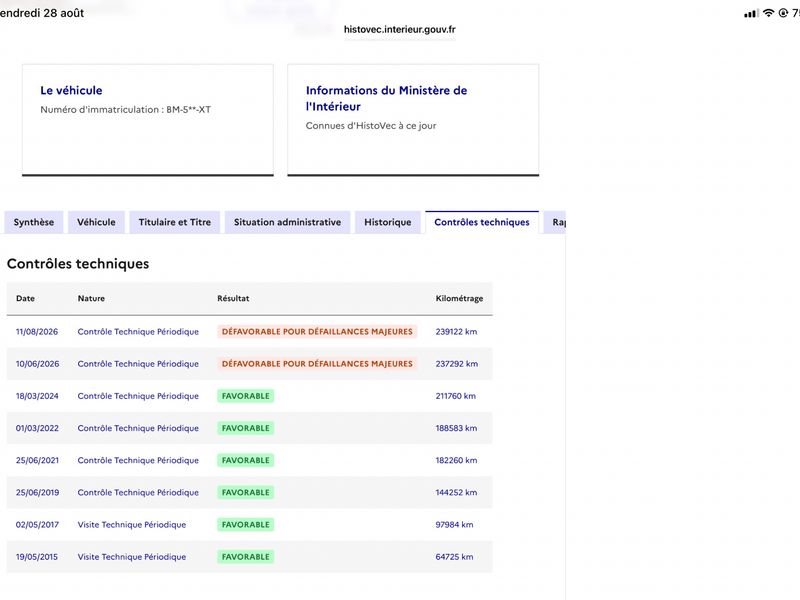Click the mileage 182260 km

pos(456,460)
